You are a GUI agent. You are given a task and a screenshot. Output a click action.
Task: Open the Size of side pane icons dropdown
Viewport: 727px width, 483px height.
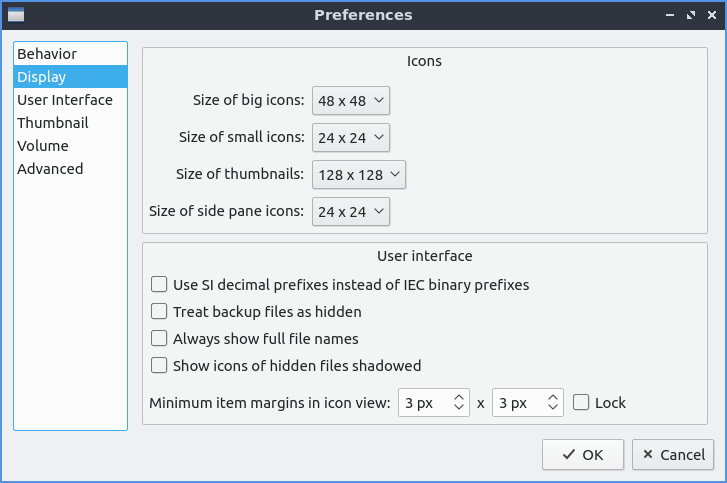click(350, 212)
